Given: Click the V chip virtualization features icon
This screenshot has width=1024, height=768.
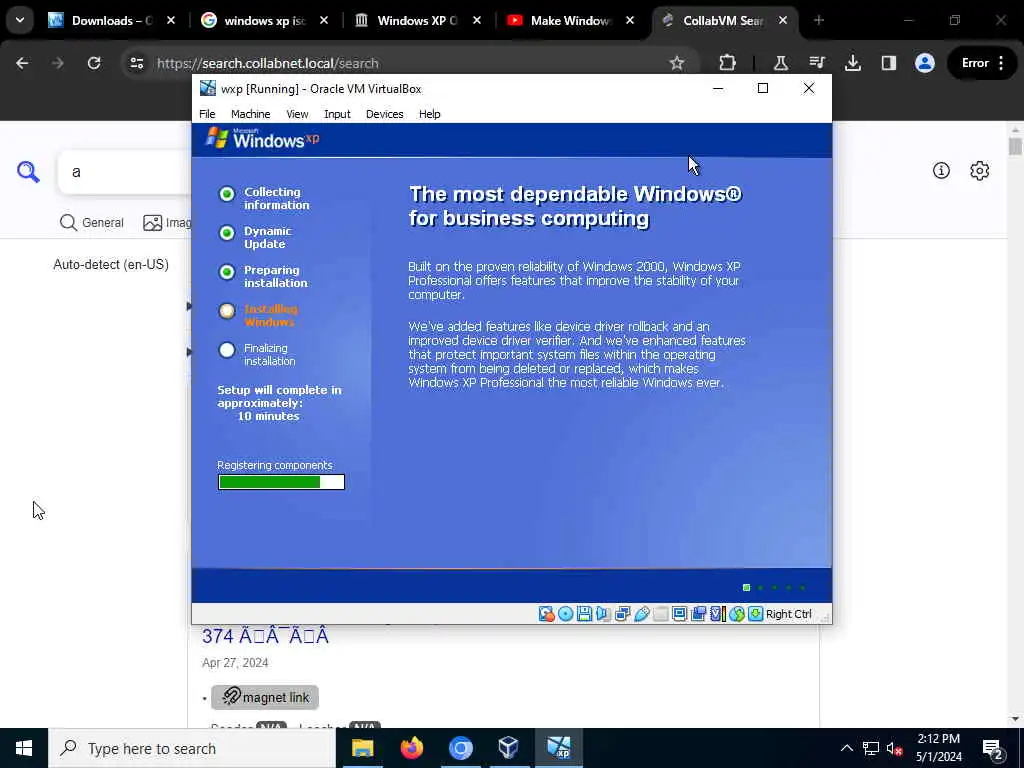Looking at the screenshot, I should coord(718,614).
